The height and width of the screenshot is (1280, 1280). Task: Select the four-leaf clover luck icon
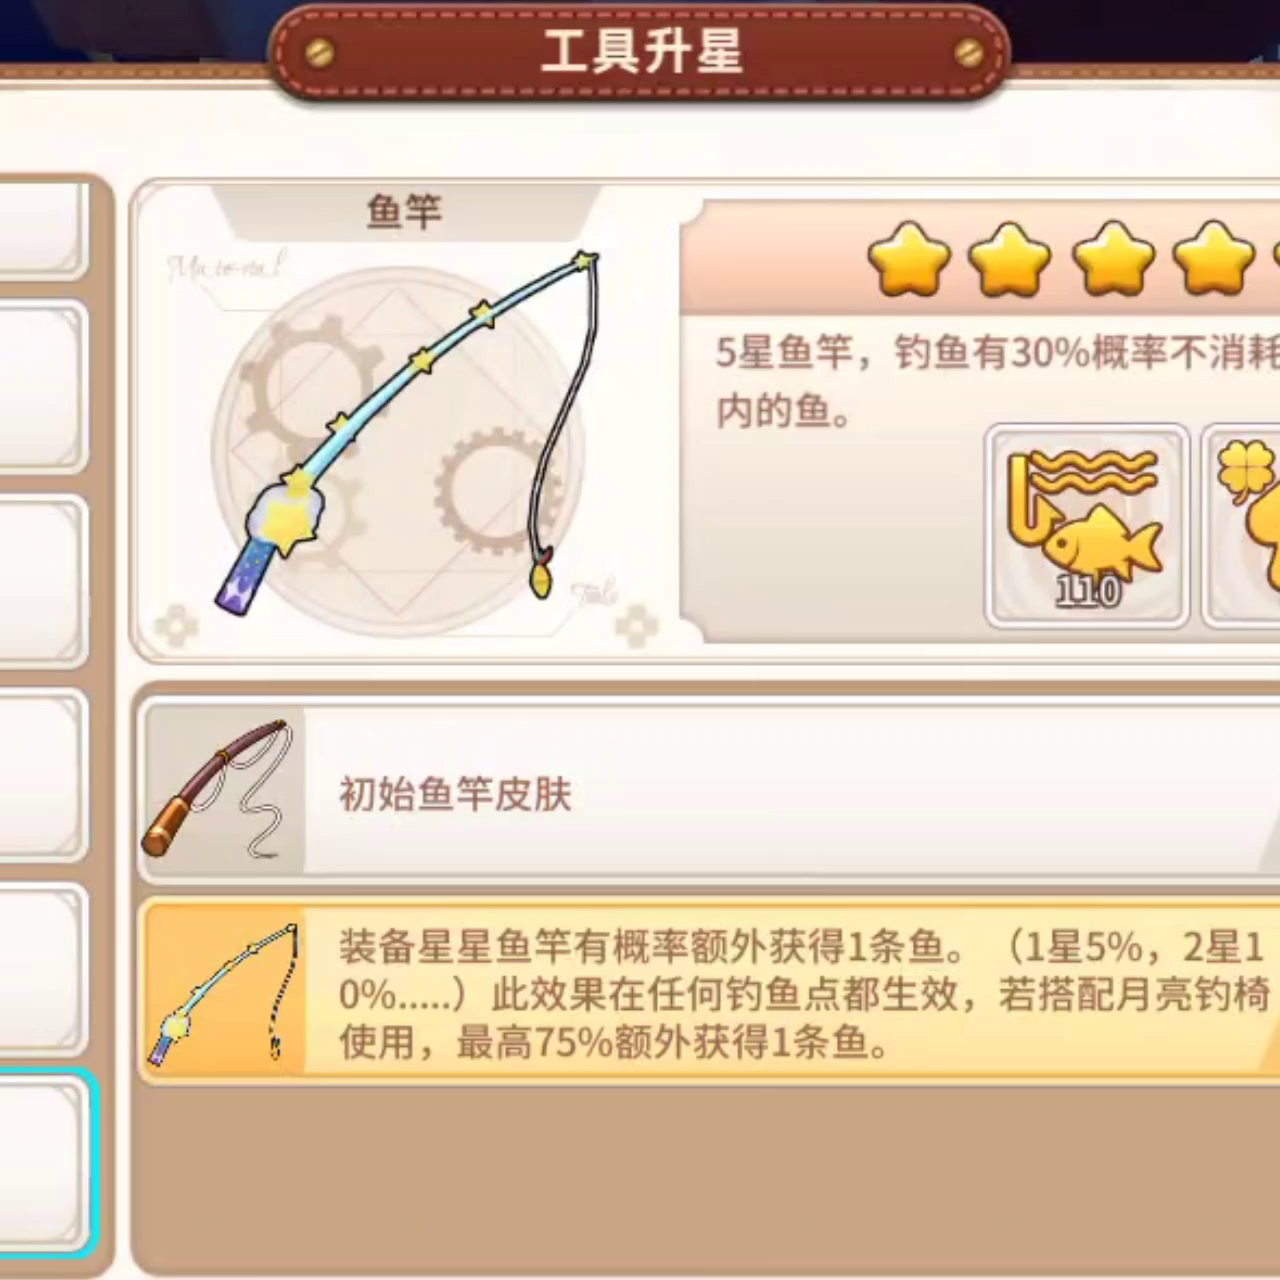pos(1241,526)
